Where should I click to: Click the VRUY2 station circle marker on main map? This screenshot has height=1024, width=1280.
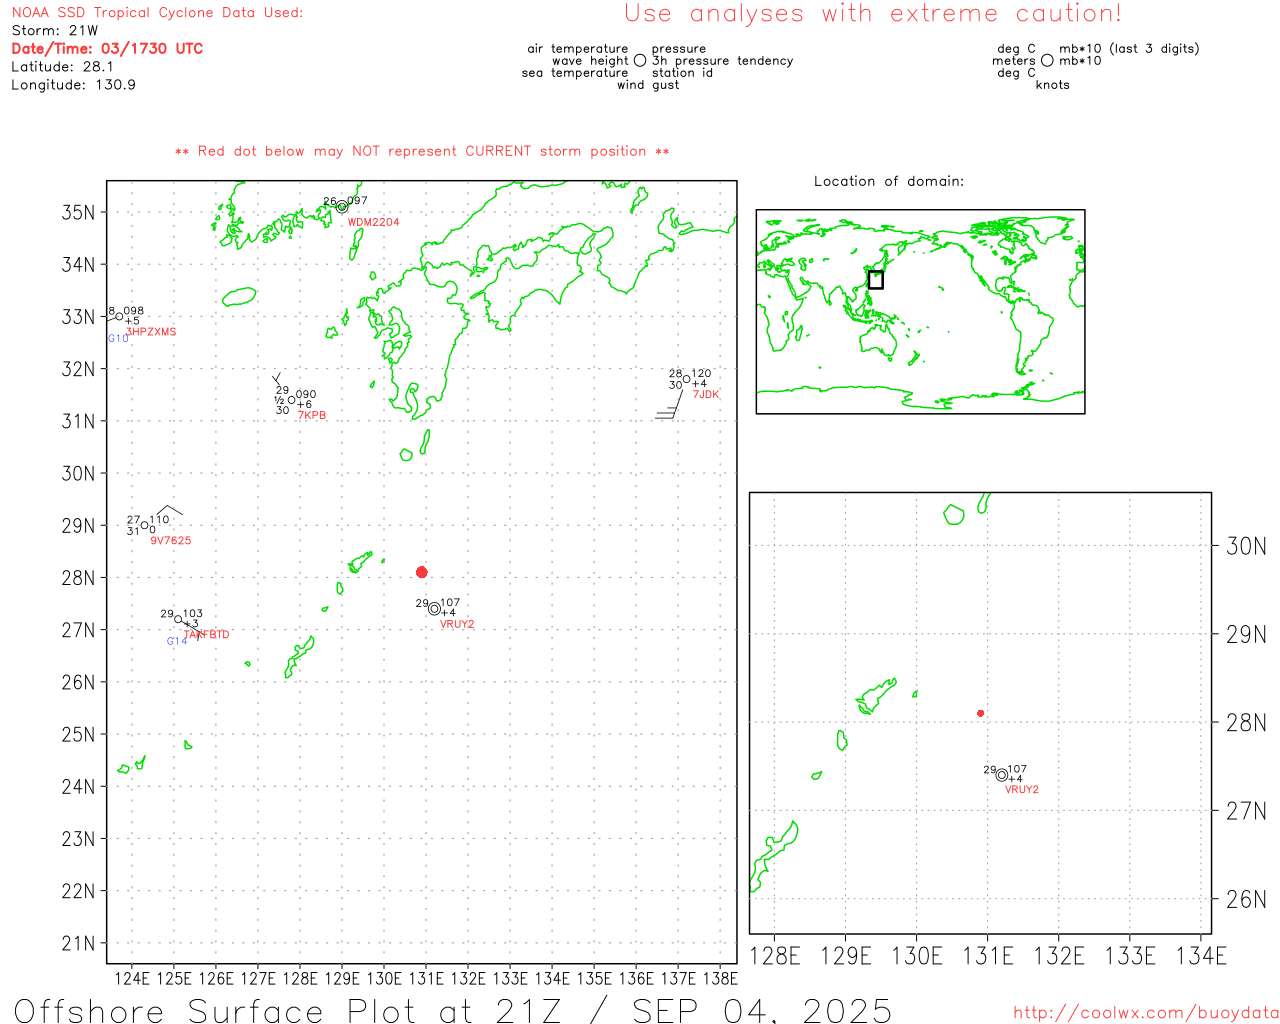[x=434, y=608]
